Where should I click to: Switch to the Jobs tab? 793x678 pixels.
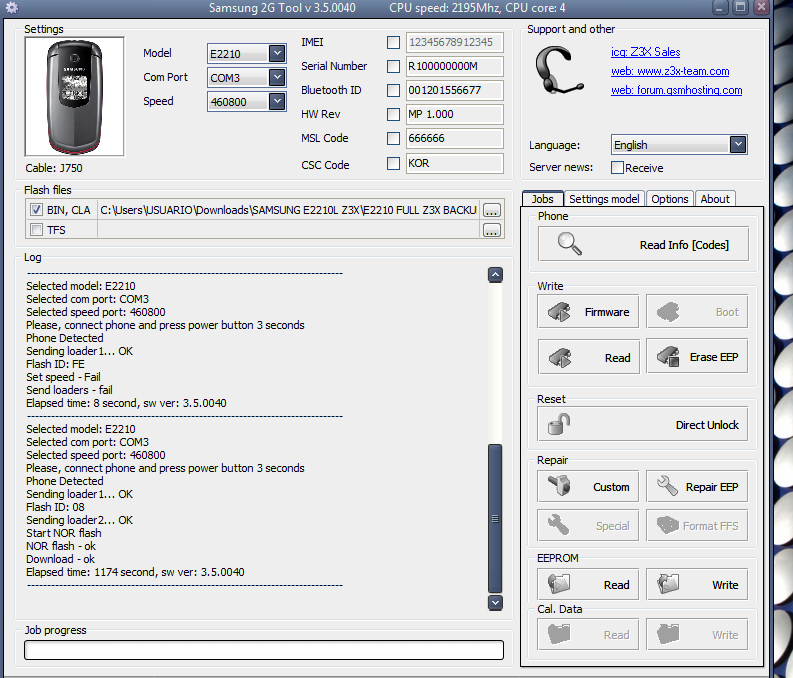pos(542,199)
